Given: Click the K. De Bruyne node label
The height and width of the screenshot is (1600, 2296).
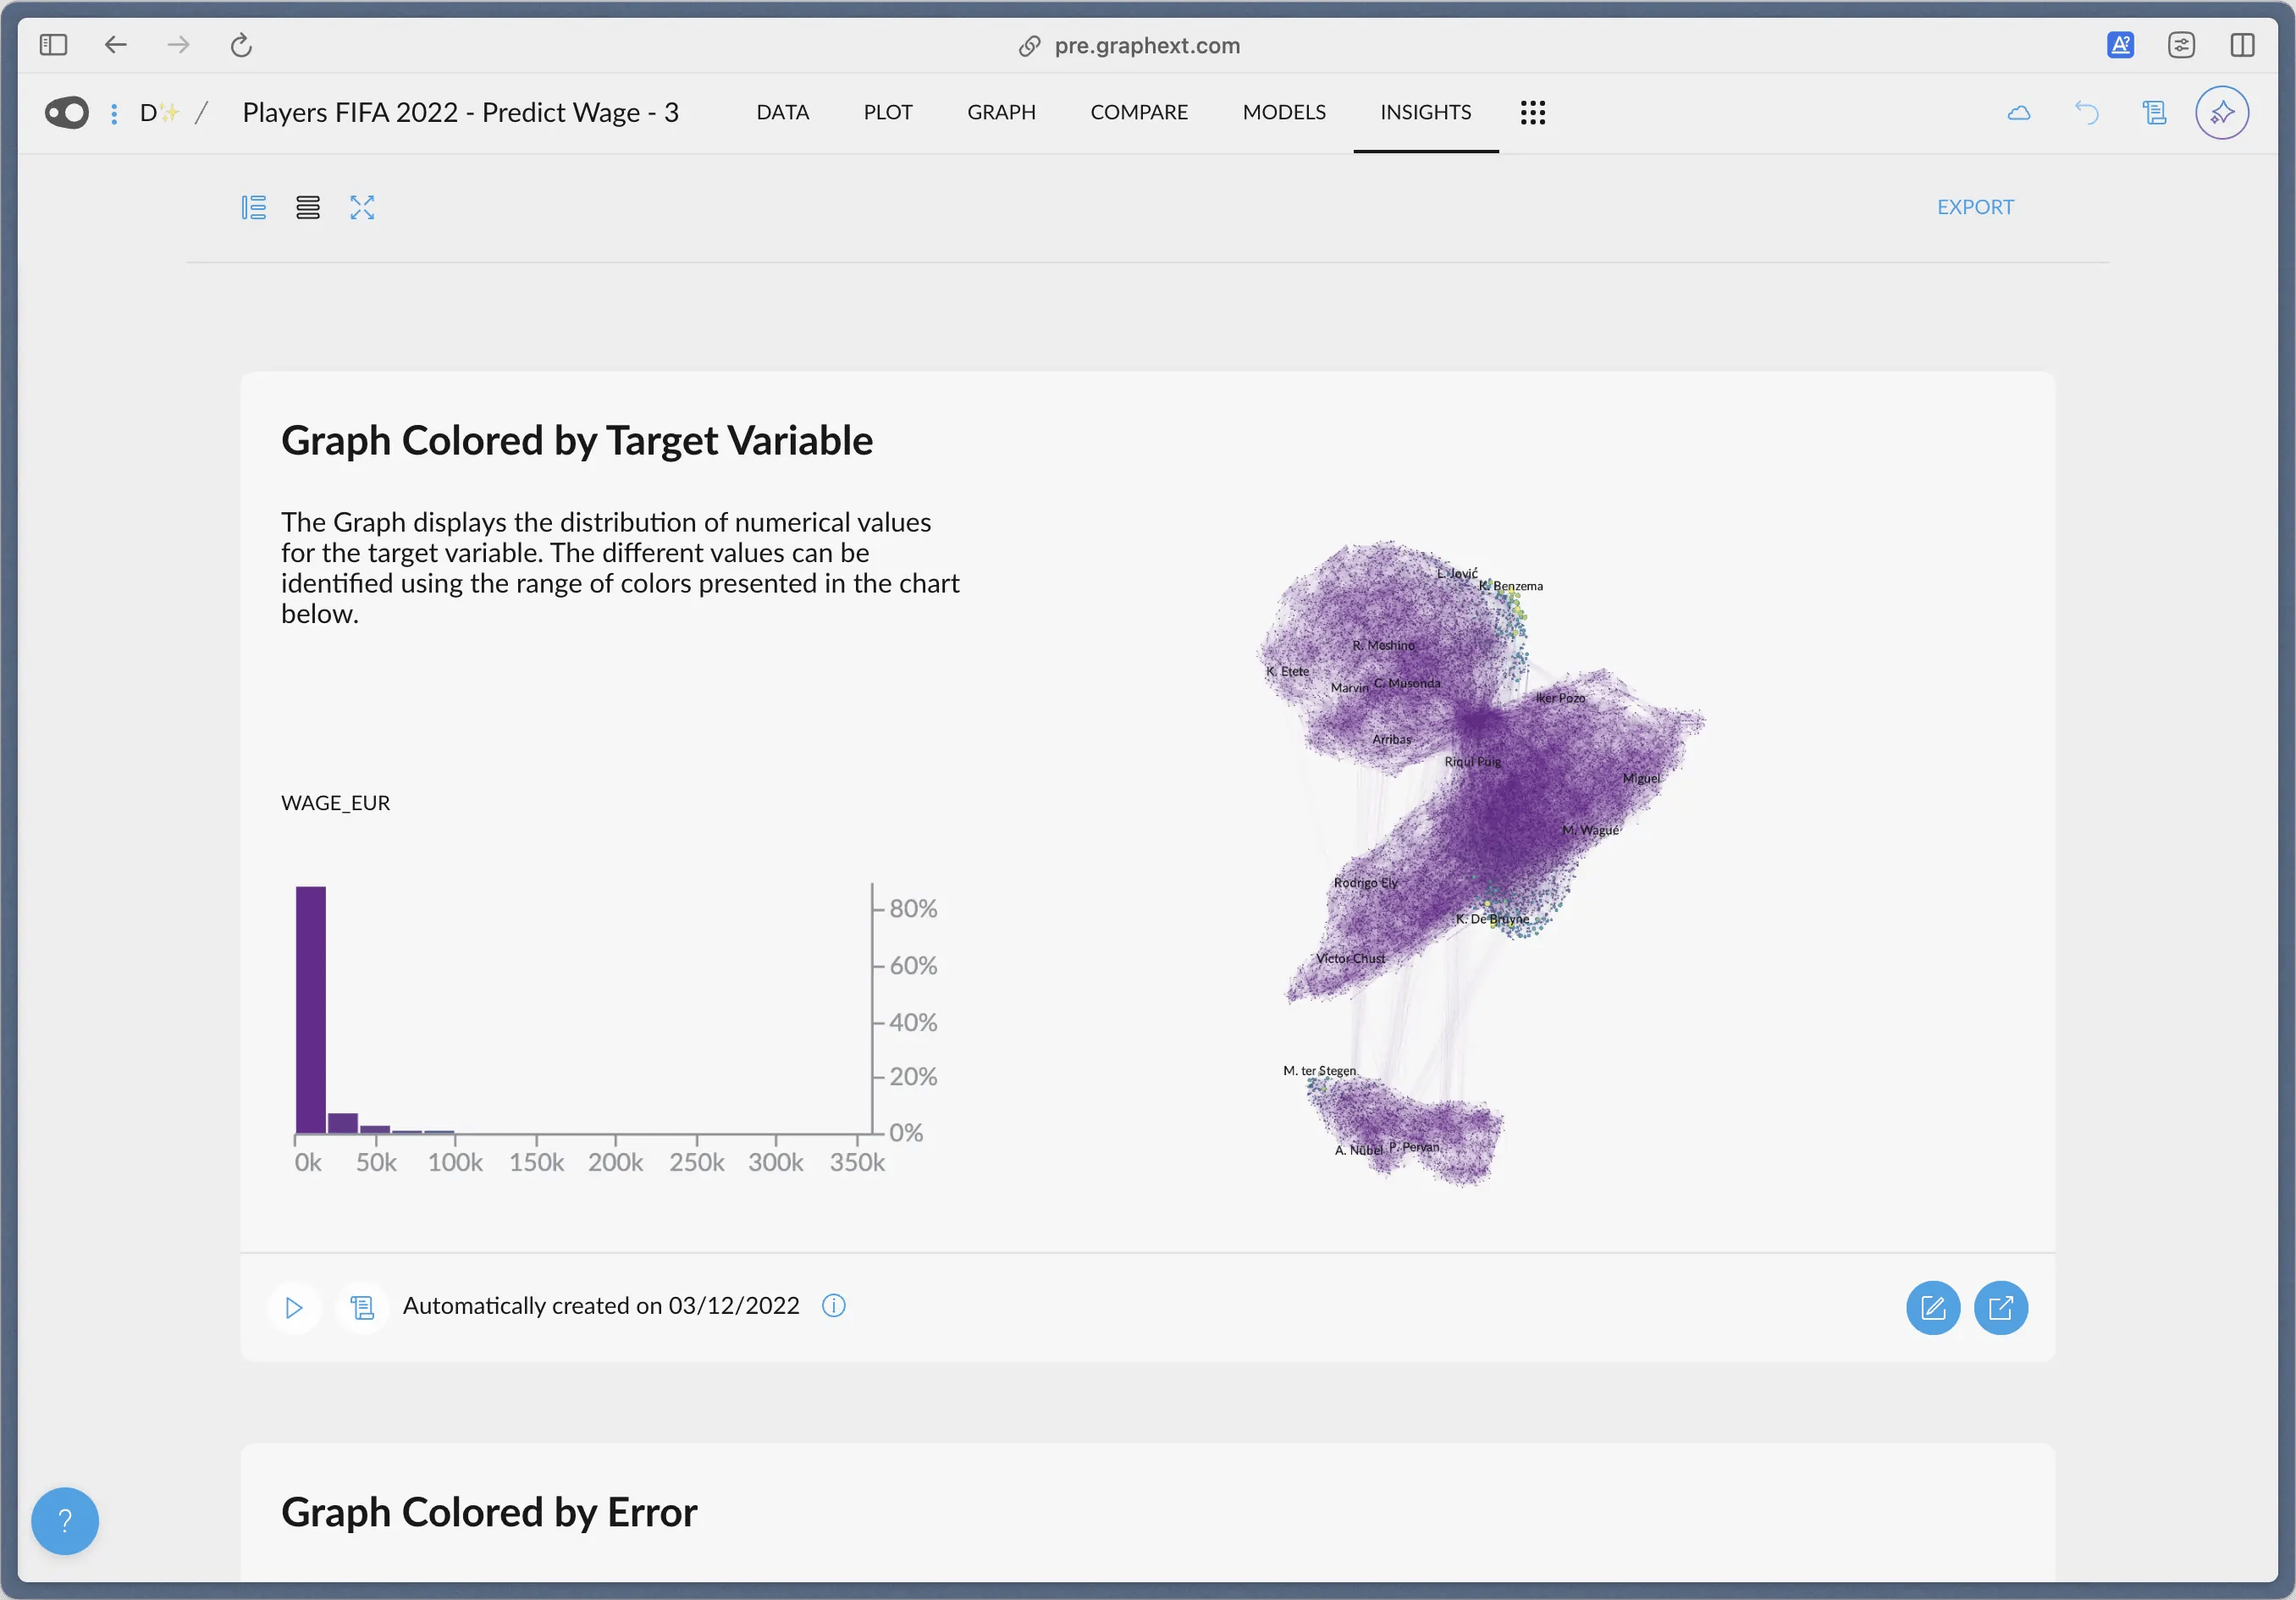Looking at the screenshot, I should [1492, 919].
